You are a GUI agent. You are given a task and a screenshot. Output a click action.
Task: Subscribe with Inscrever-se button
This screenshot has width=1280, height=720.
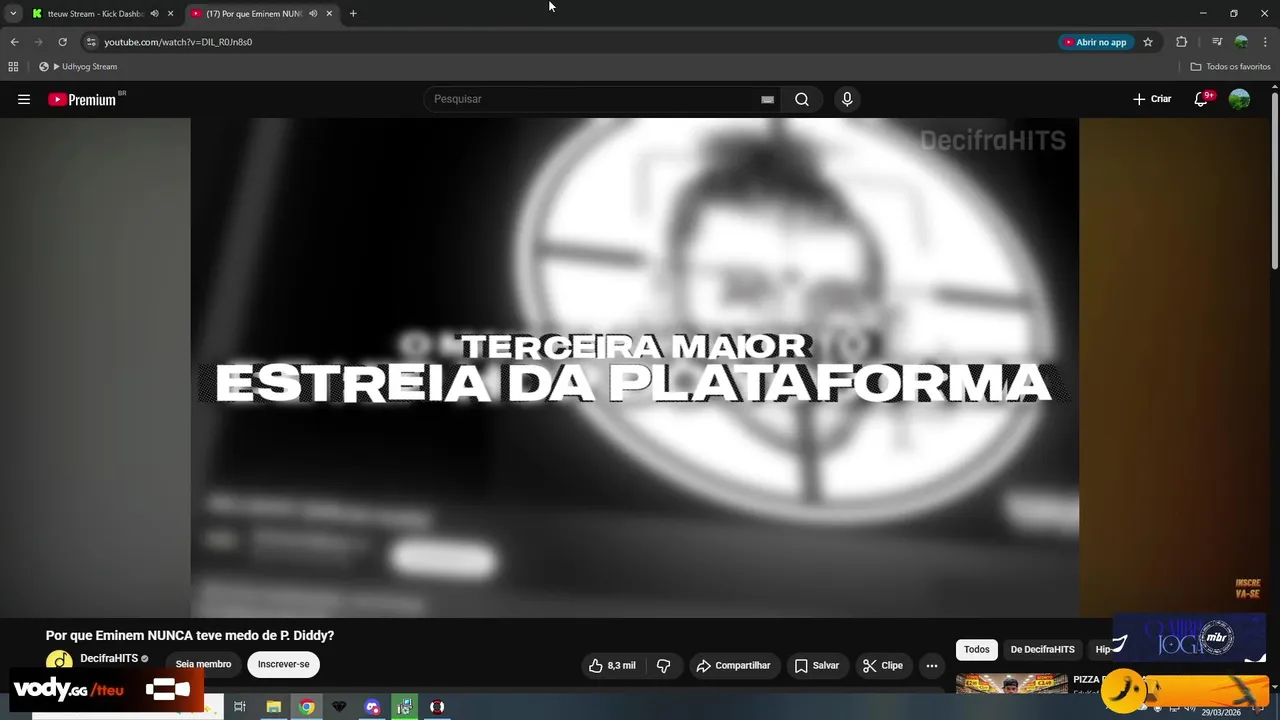[x=284, y=664]
